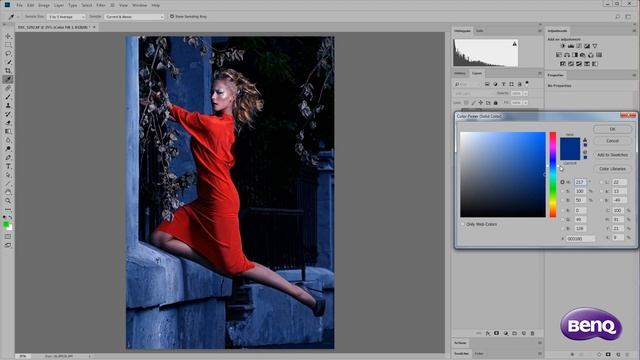This screenshot has height=360, width=640.
Task: Open the Filter menu
Action: tap(100, 5)
